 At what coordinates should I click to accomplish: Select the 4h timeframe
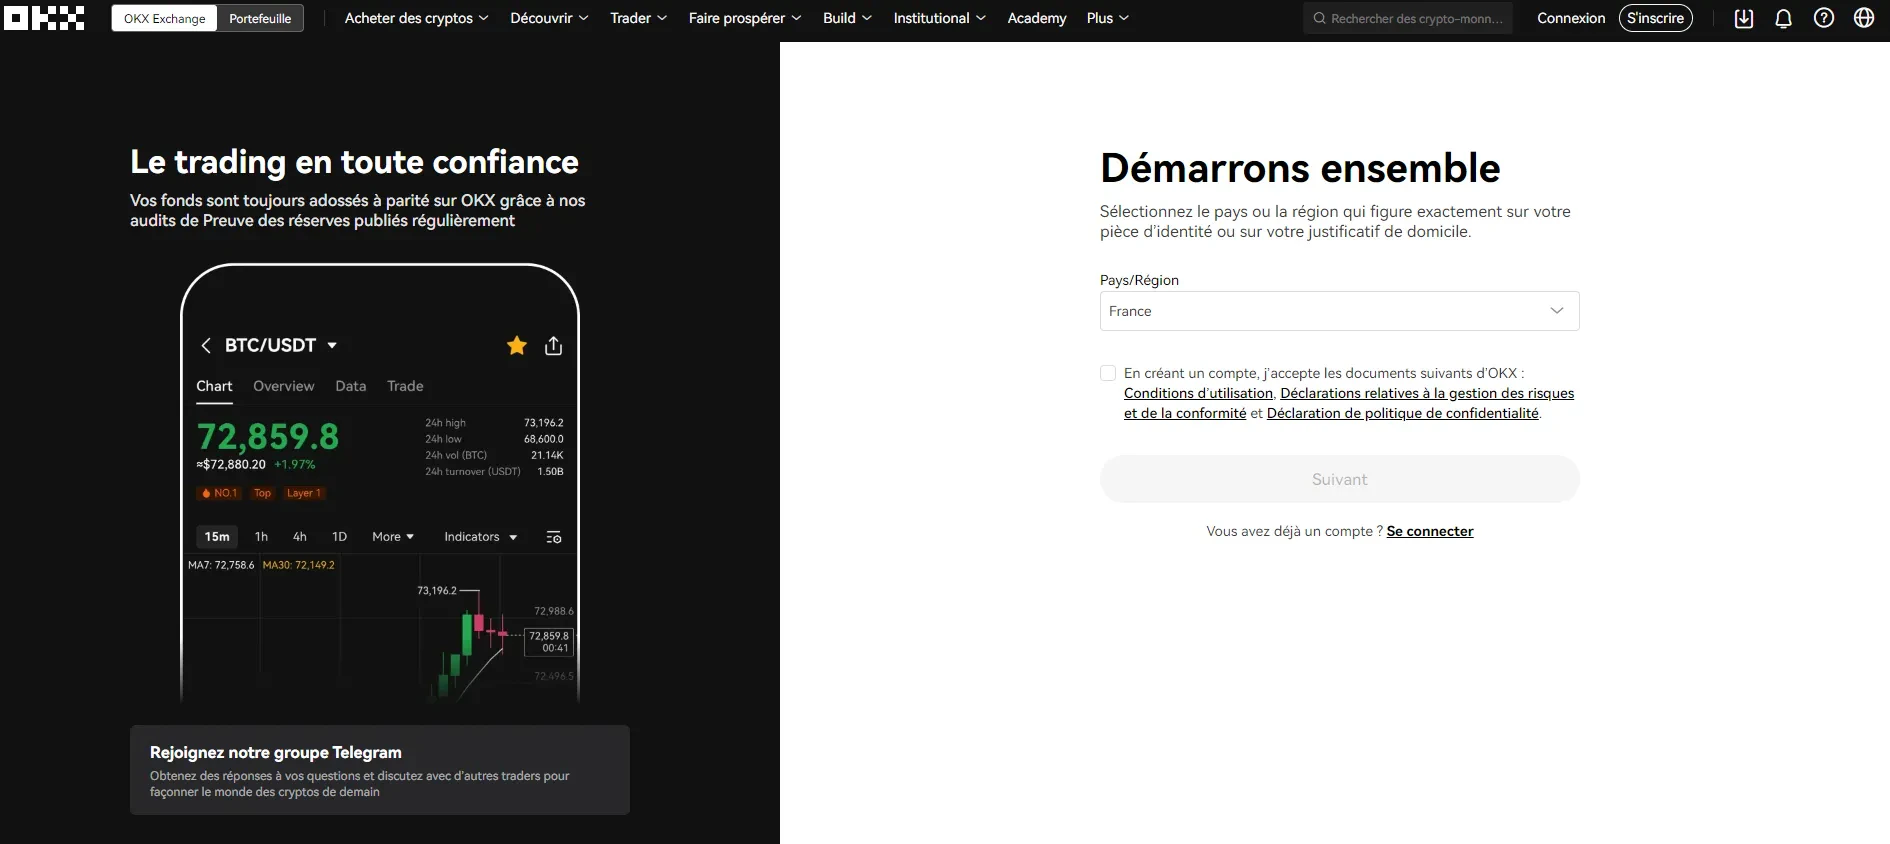click(299, 537)
